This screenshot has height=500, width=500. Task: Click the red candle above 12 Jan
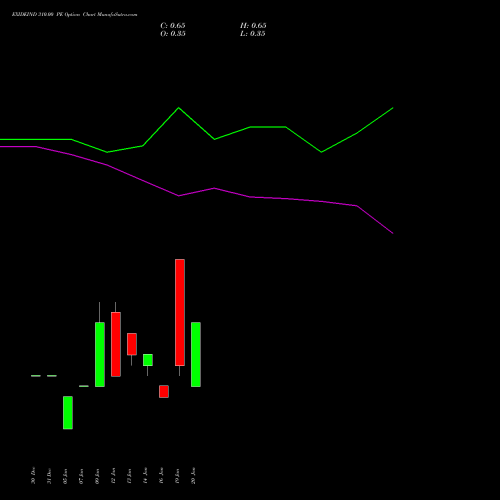[116, 344]
